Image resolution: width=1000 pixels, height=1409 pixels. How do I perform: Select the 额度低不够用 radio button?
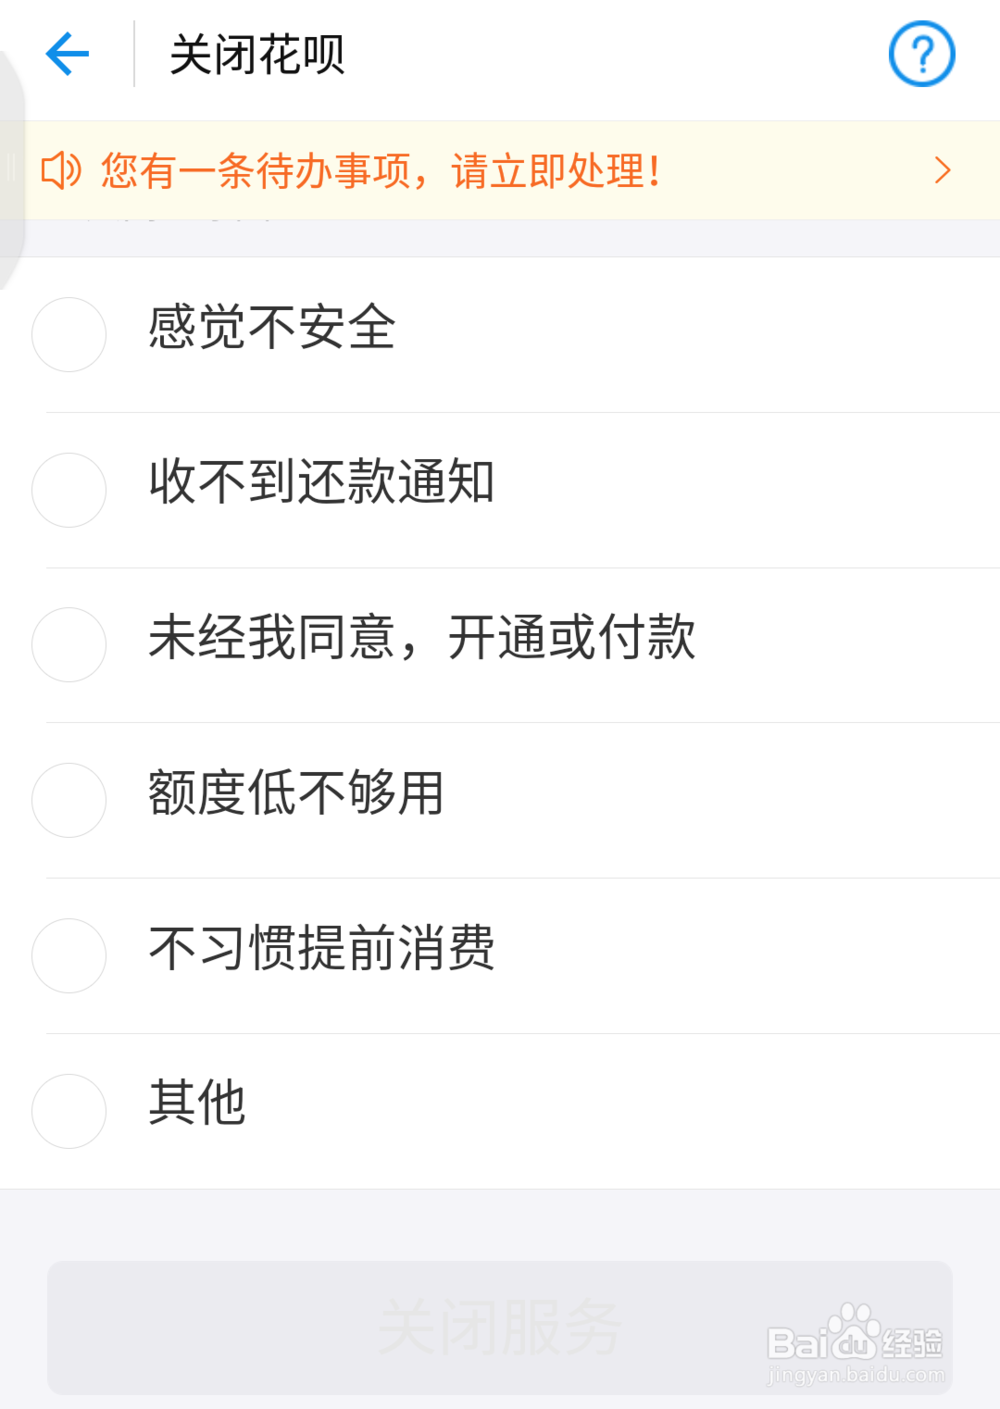coord(69,800)
